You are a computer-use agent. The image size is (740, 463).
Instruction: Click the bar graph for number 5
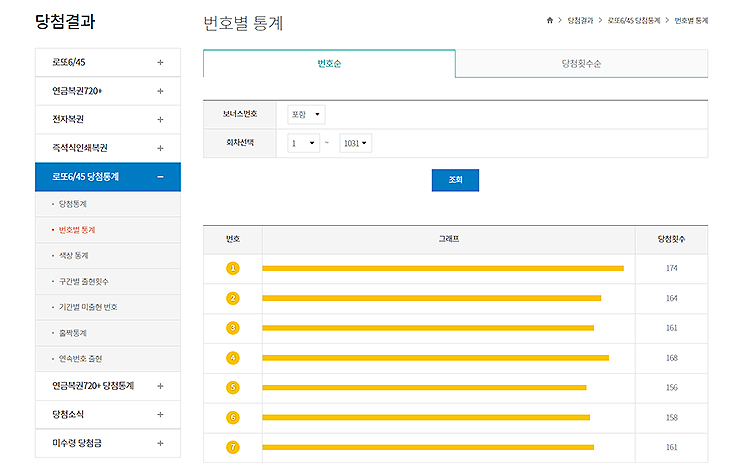(x=424, y=387)
